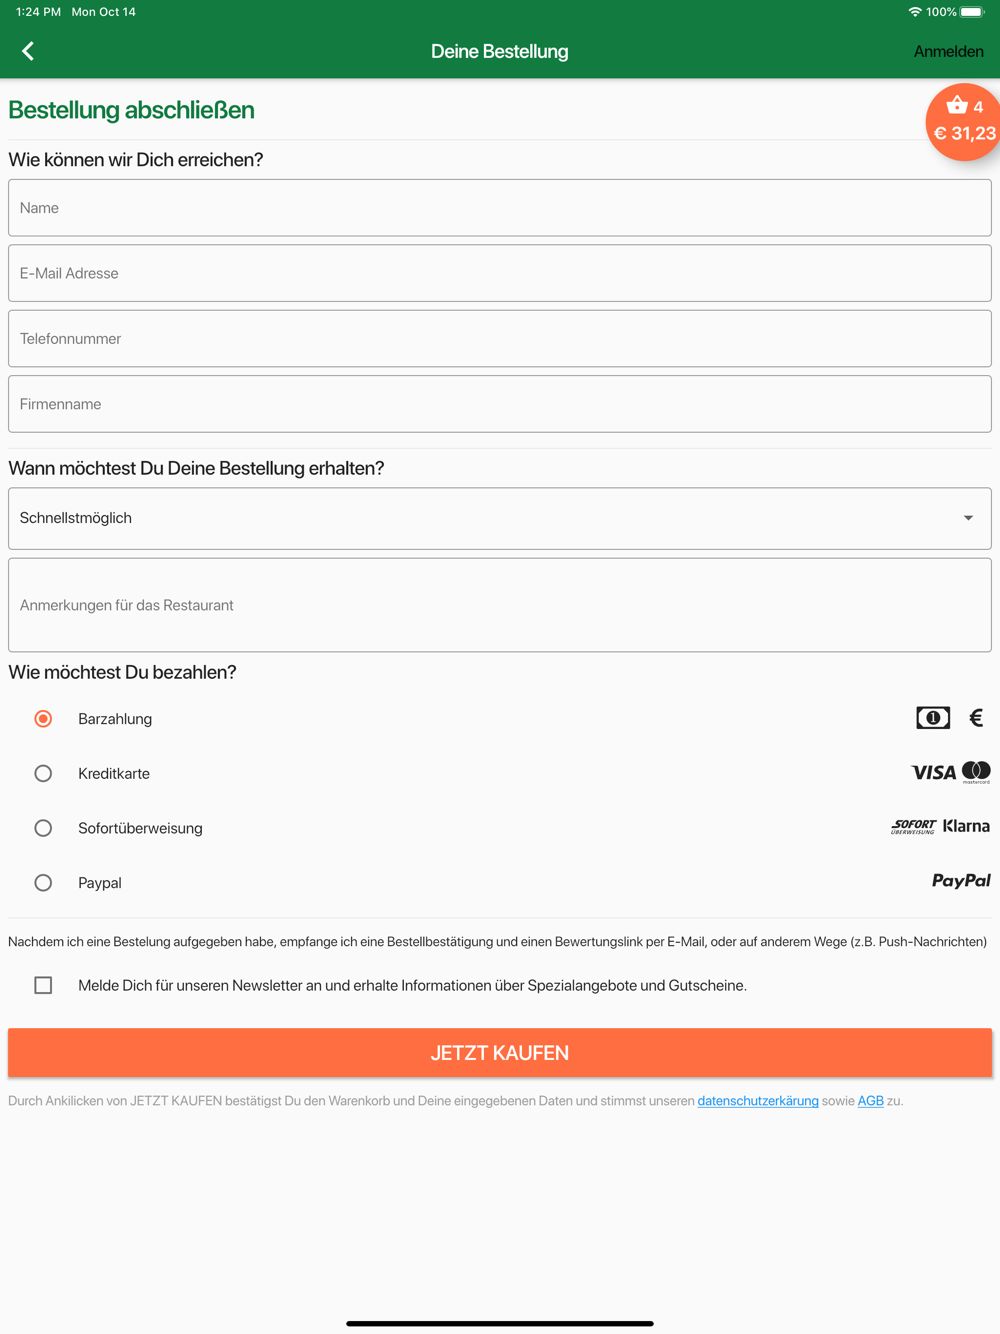Click the Klarna logo
Image resolution: width=1000 pixels, height=1334 pixels.
[x=966, y=826]
